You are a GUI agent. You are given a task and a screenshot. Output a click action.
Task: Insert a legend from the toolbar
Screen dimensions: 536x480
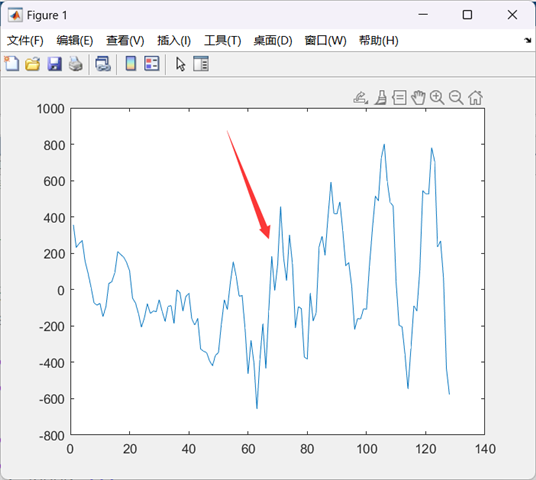click(x=152, y=64)
